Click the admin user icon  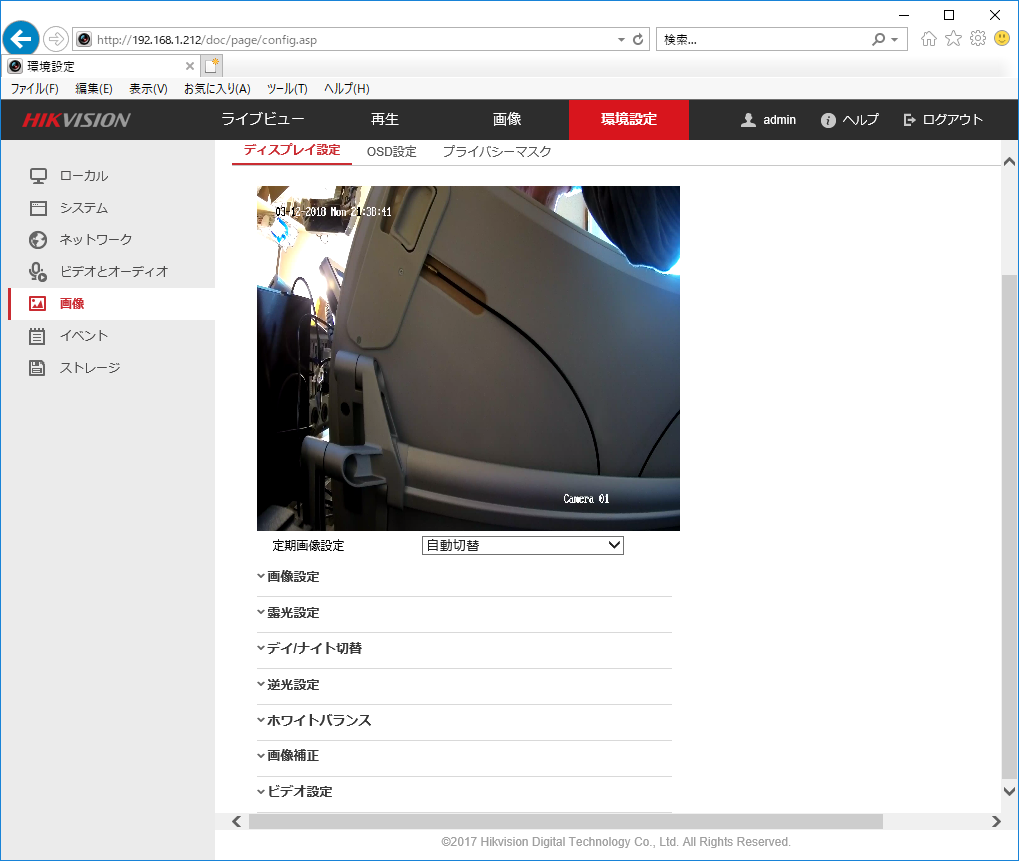click(748, 120)
